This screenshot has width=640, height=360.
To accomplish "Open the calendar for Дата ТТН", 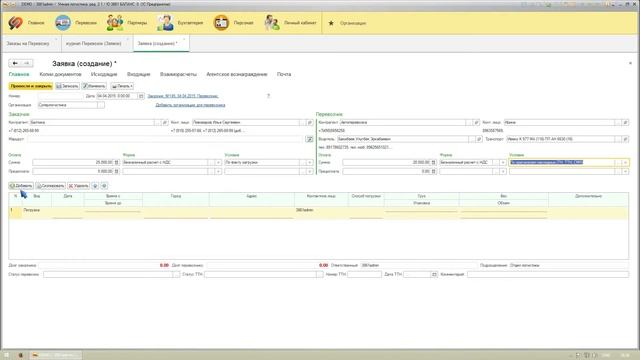I will (x=434, y=275).
